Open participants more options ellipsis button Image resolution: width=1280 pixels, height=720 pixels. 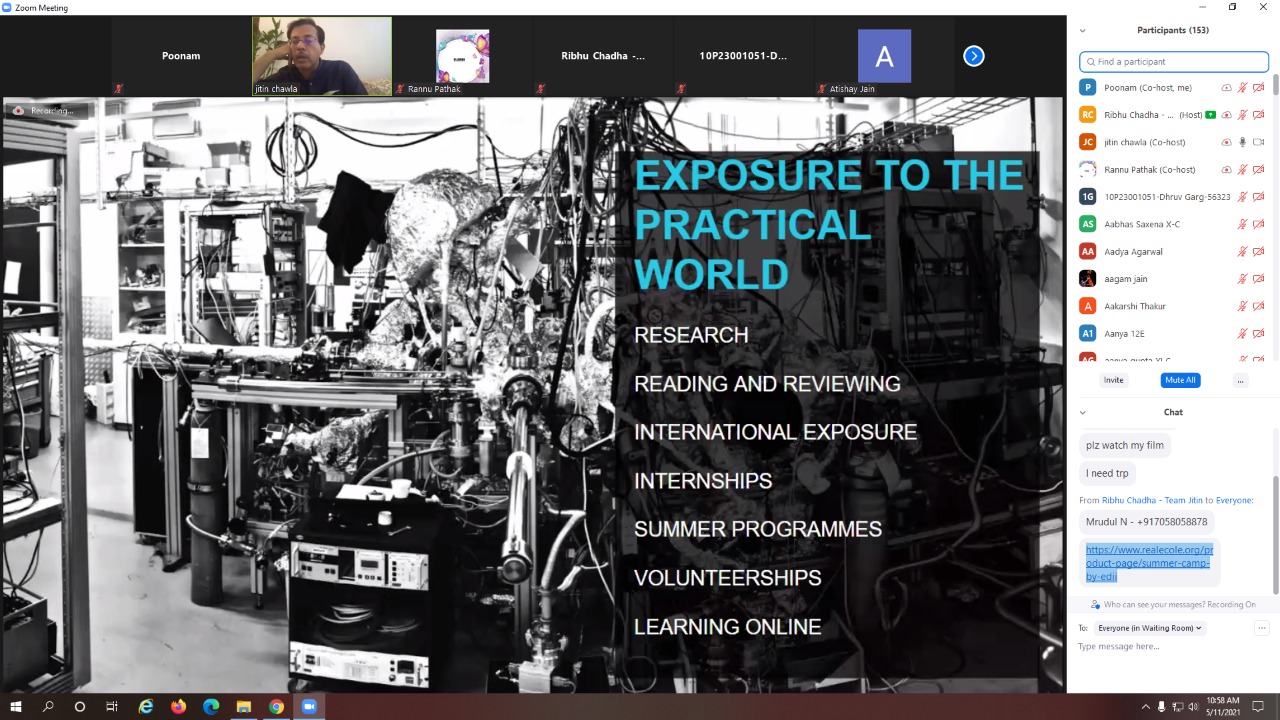[1240, 380]
